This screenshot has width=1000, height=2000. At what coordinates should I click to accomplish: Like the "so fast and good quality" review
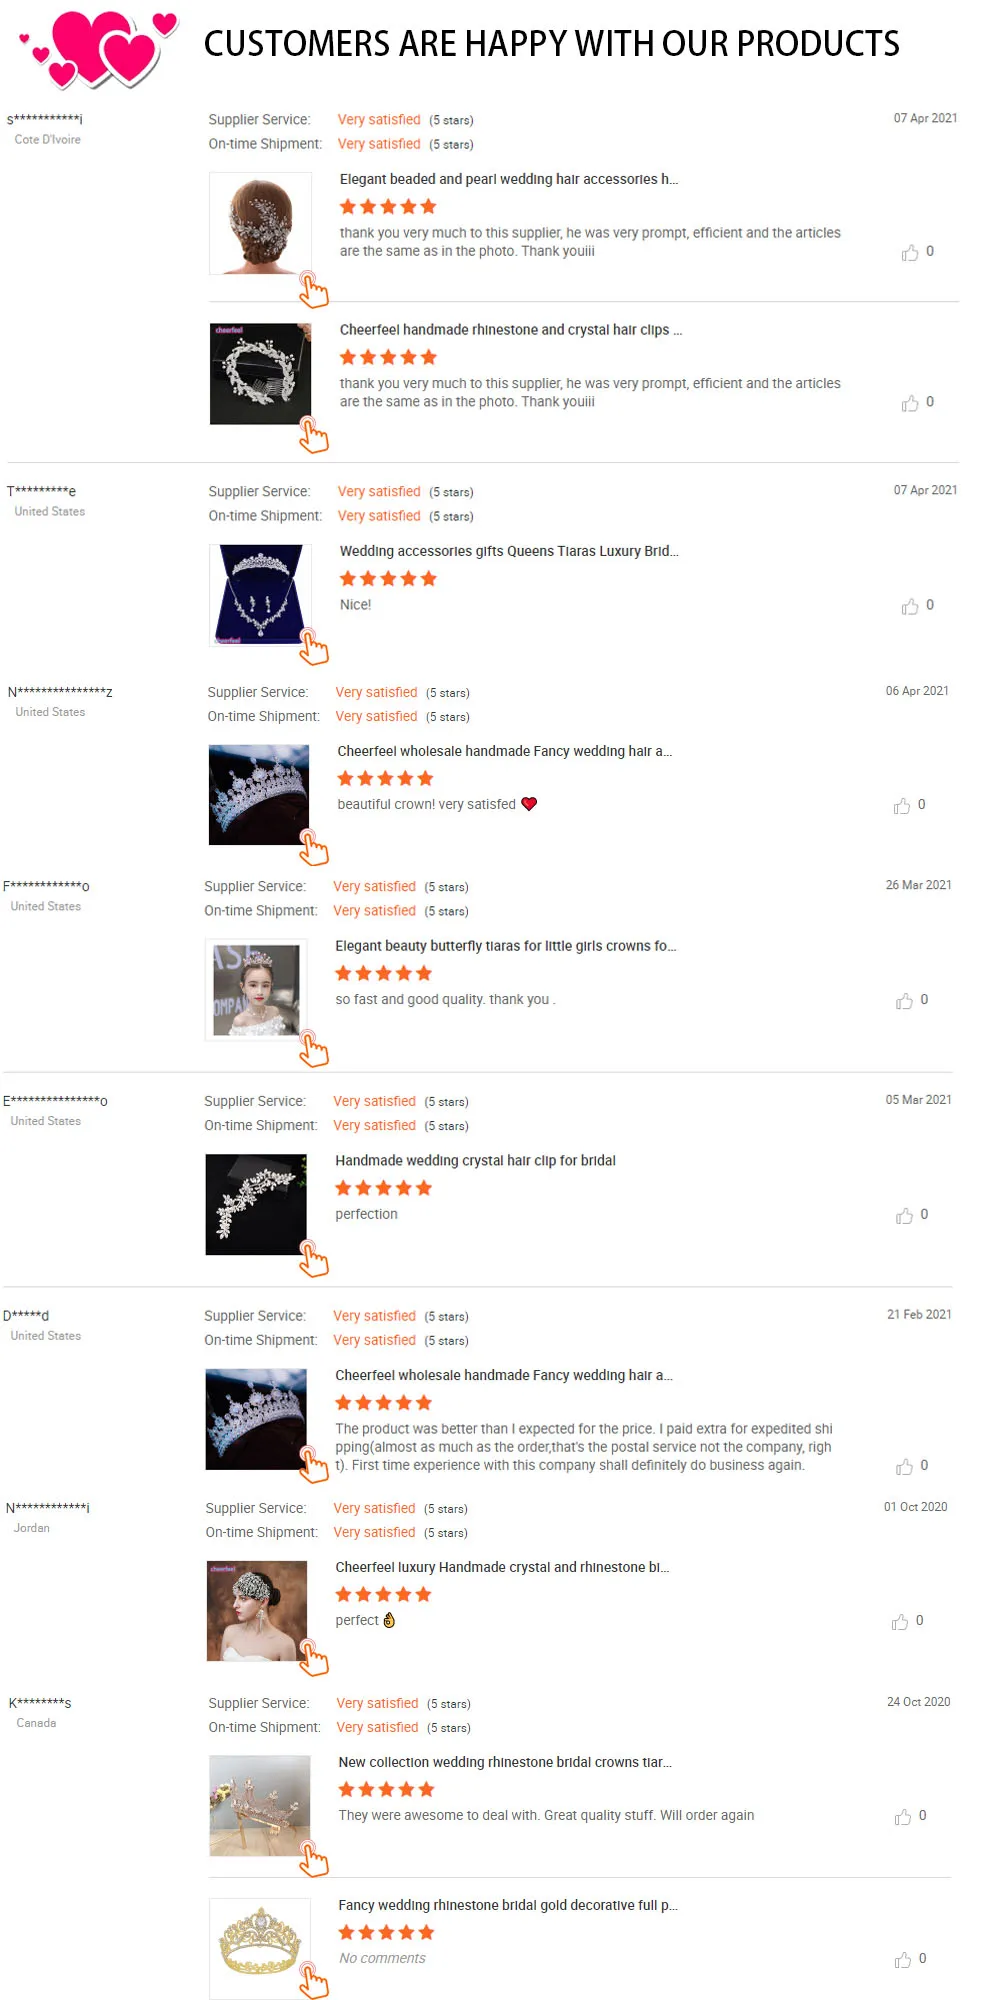904,1001
